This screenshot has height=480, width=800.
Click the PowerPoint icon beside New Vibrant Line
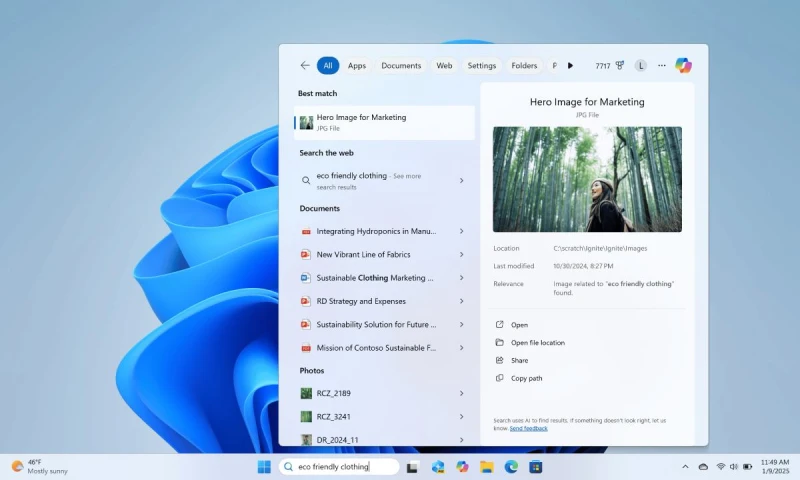(x=306, y=255)
